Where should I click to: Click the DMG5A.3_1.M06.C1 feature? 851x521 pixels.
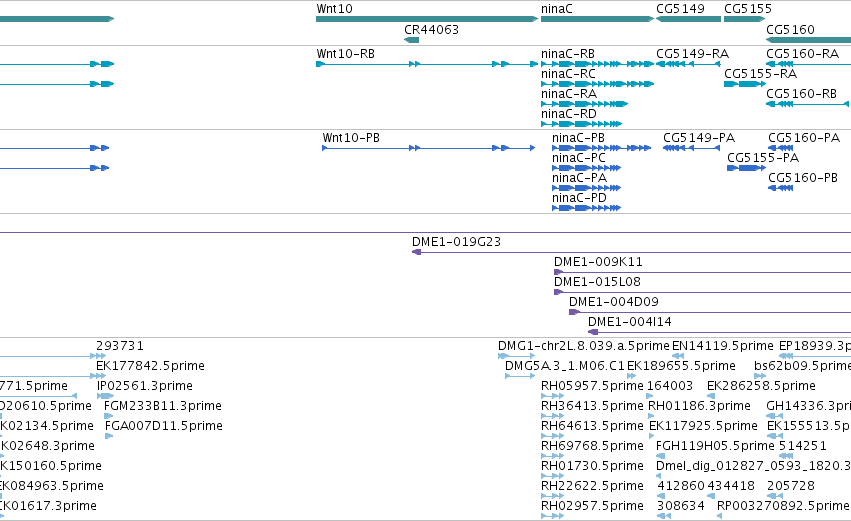click(x=520, y=376)
